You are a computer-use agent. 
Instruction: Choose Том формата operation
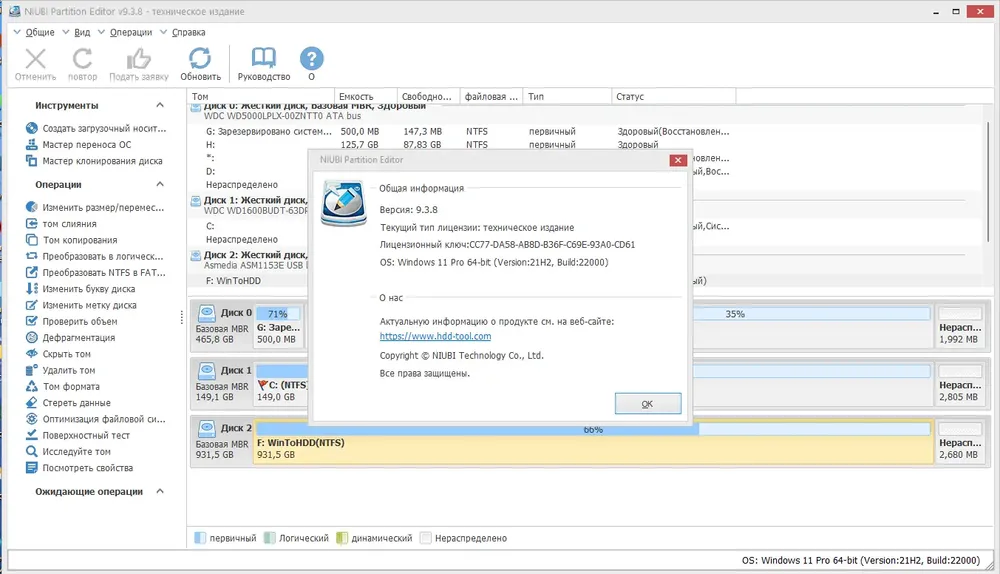[x=63, y=386]
